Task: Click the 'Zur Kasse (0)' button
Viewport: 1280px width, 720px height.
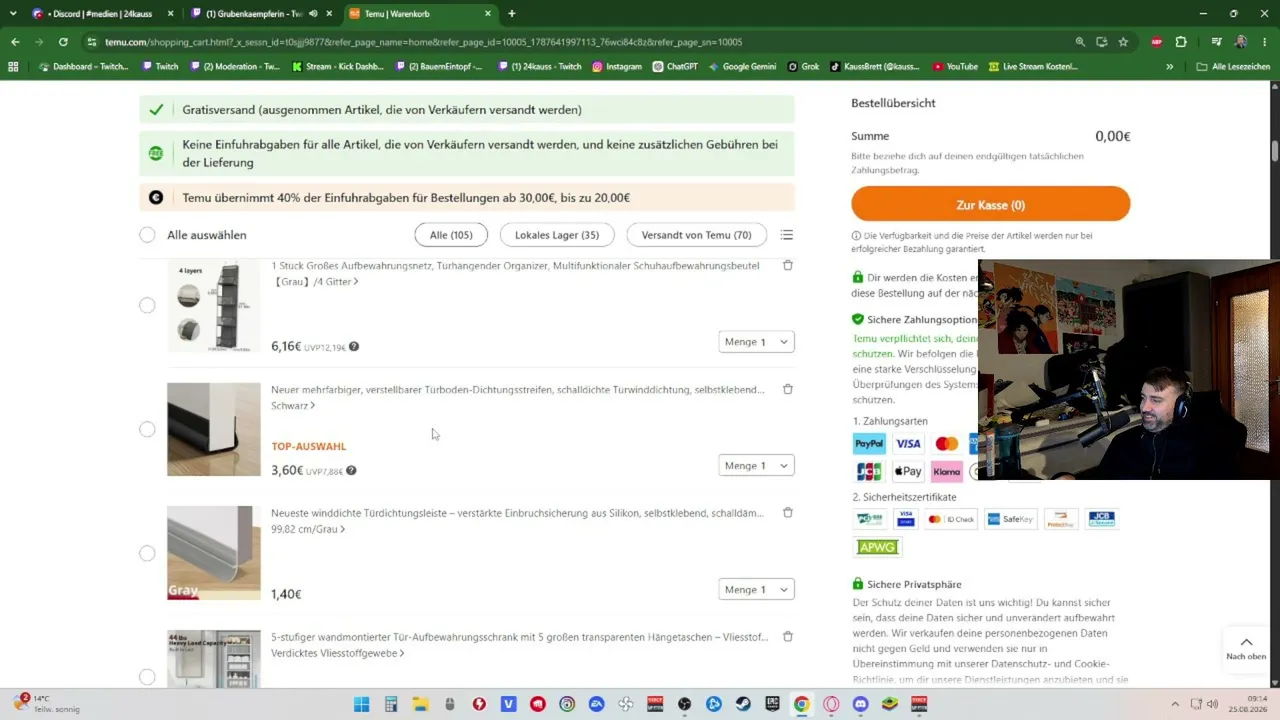Action: [x=991, y=205]
